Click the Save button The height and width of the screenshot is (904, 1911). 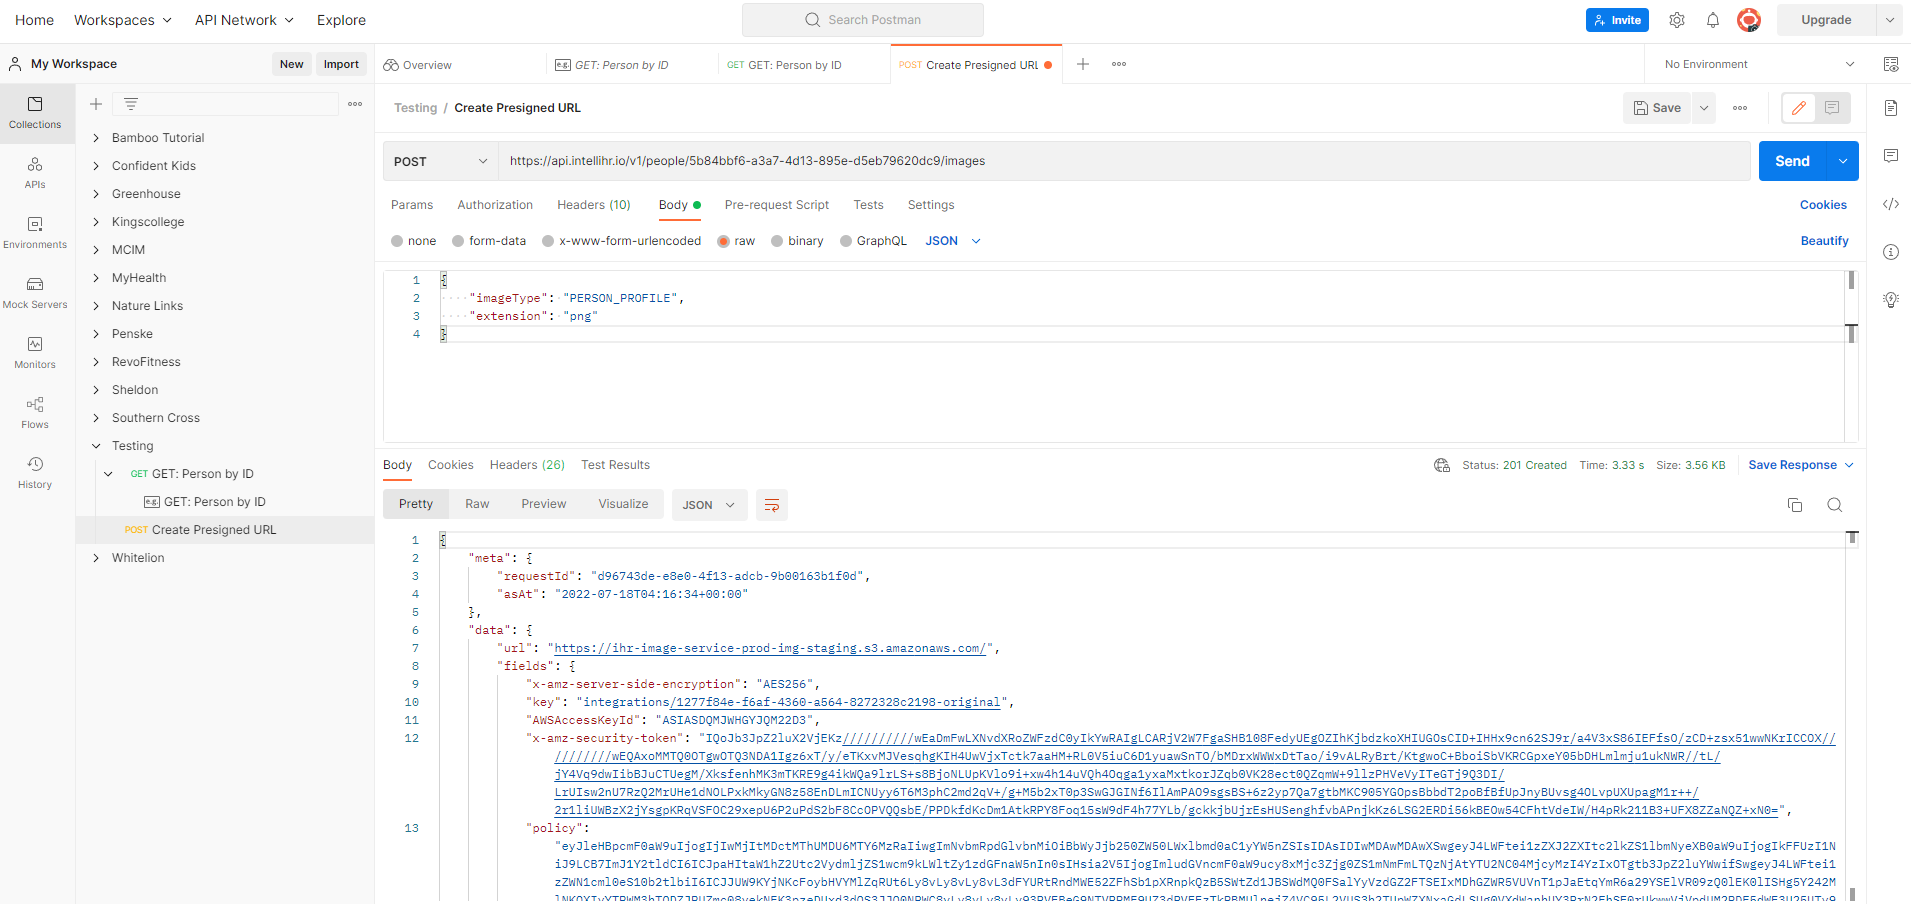[1657, 108]
